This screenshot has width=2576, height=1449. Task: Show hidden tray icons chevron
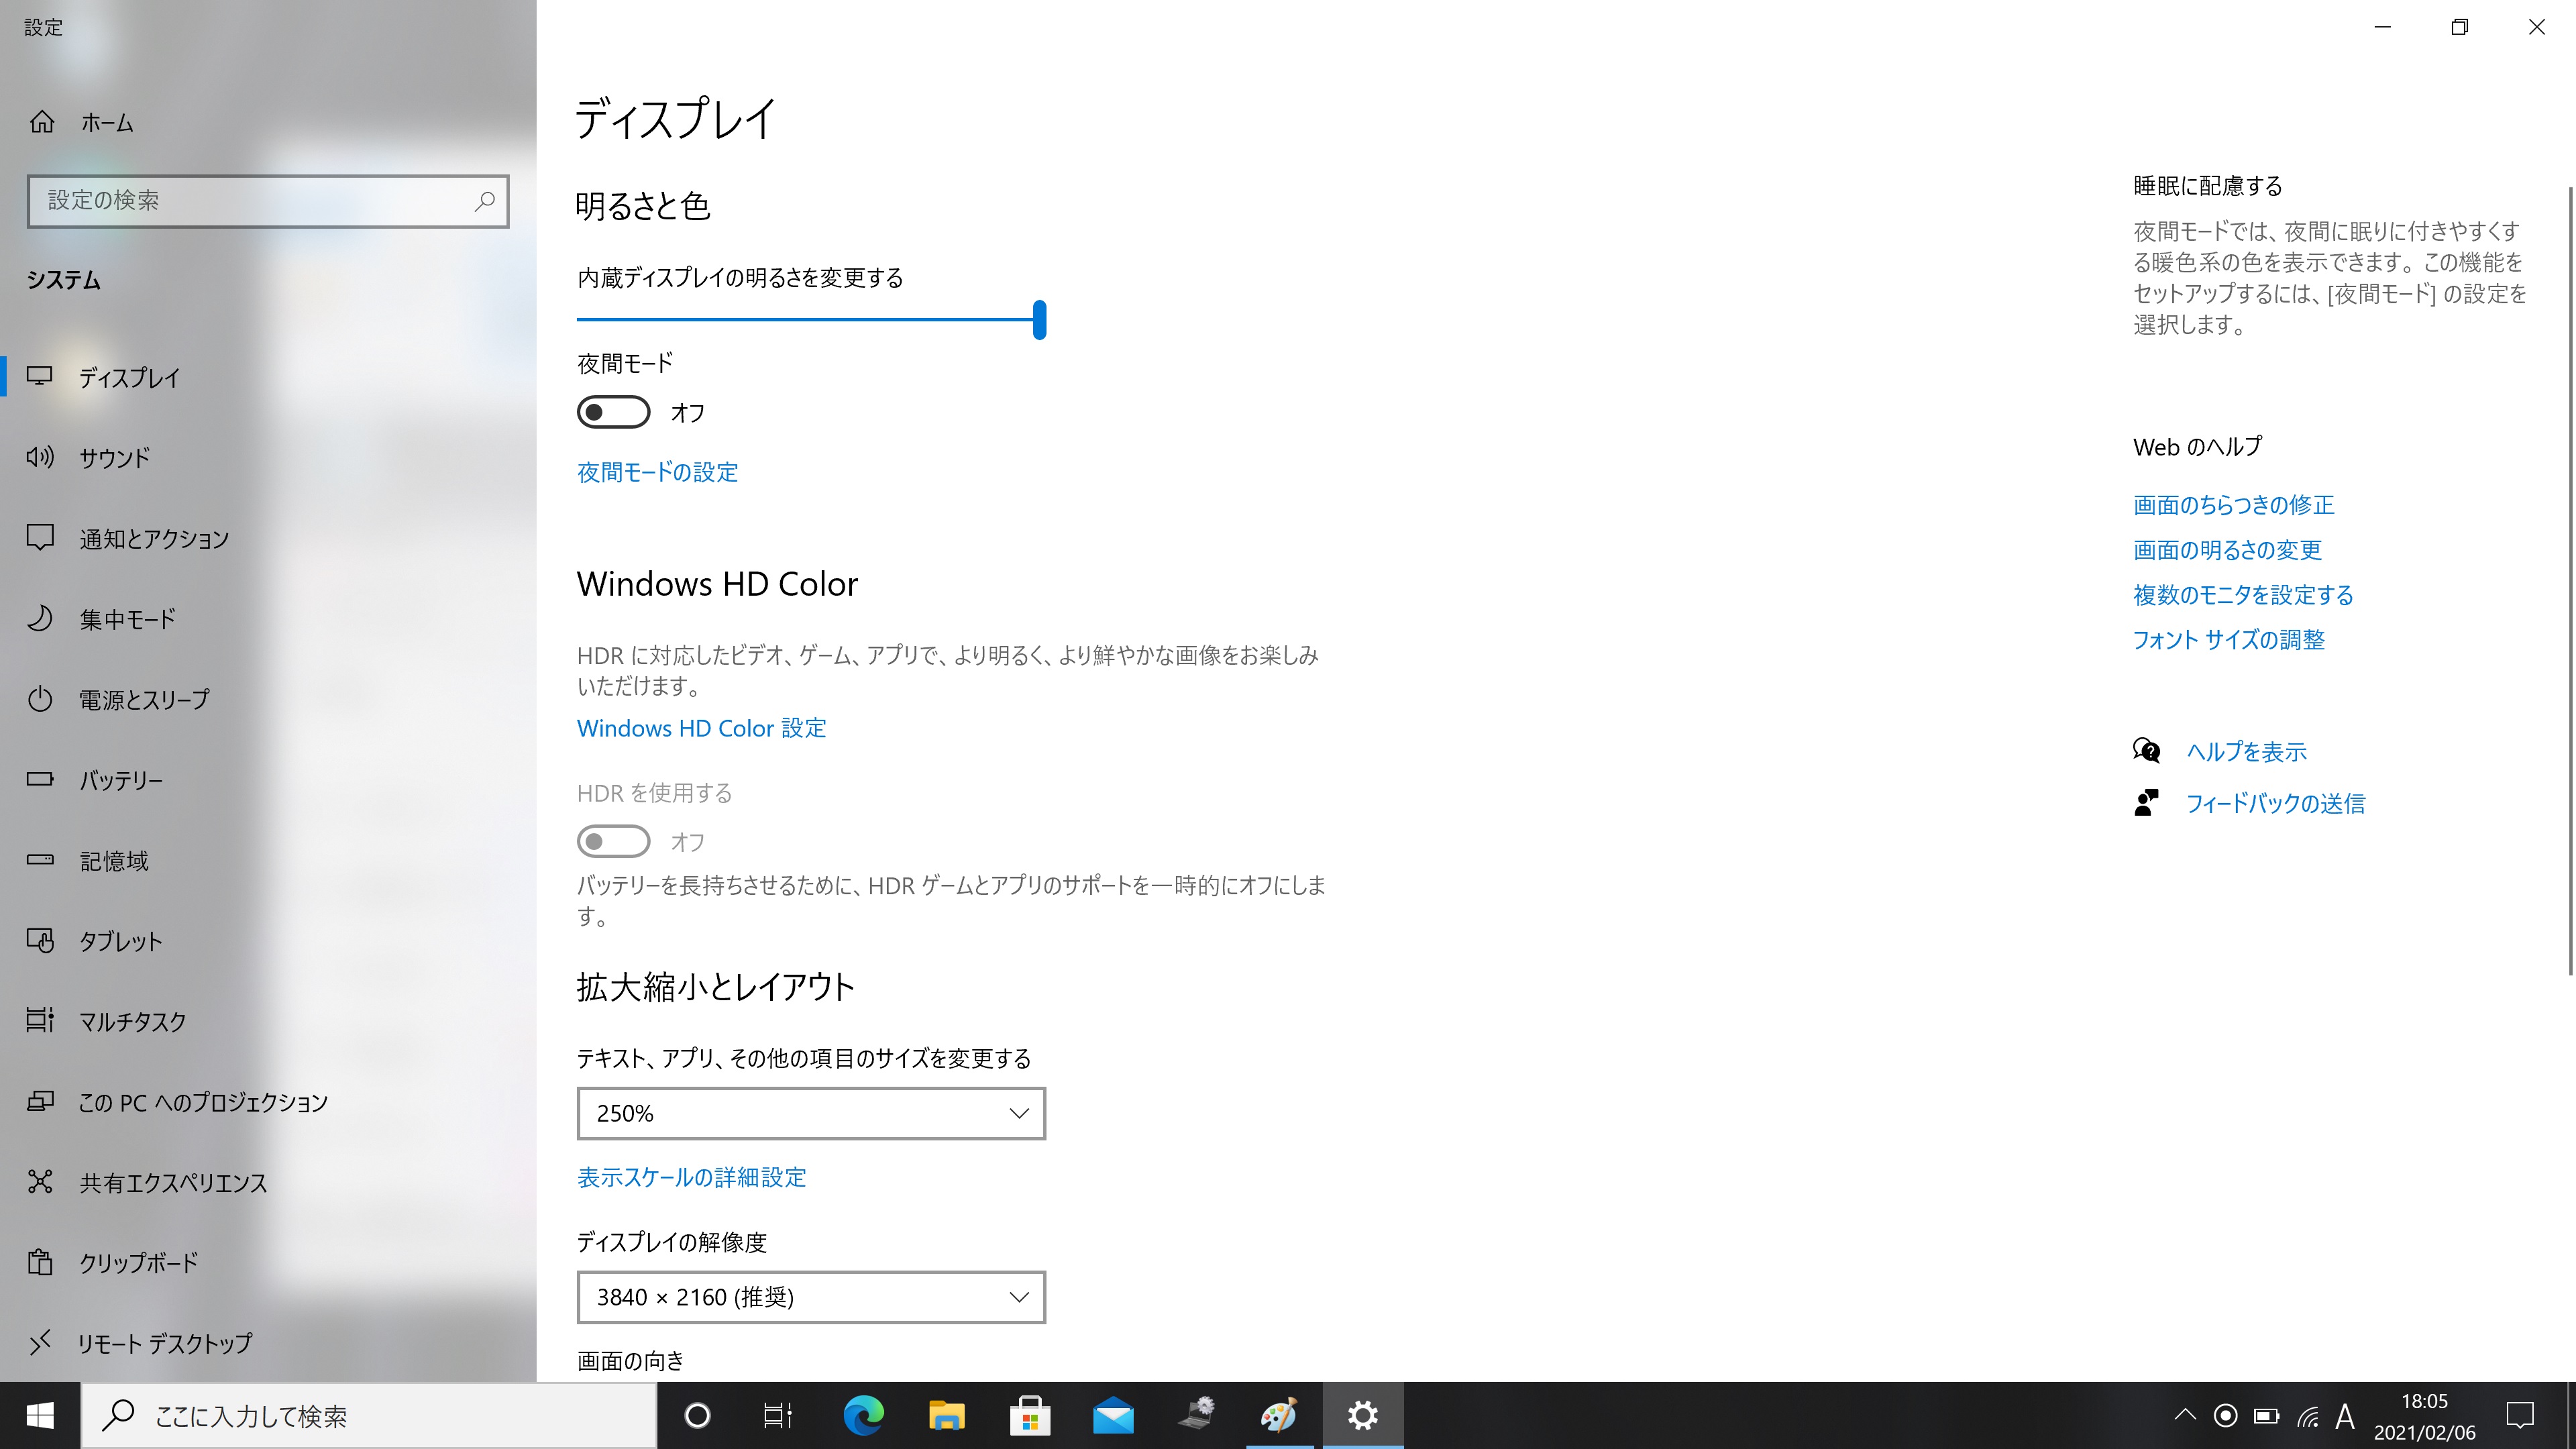click(x=2185, y=1415)
